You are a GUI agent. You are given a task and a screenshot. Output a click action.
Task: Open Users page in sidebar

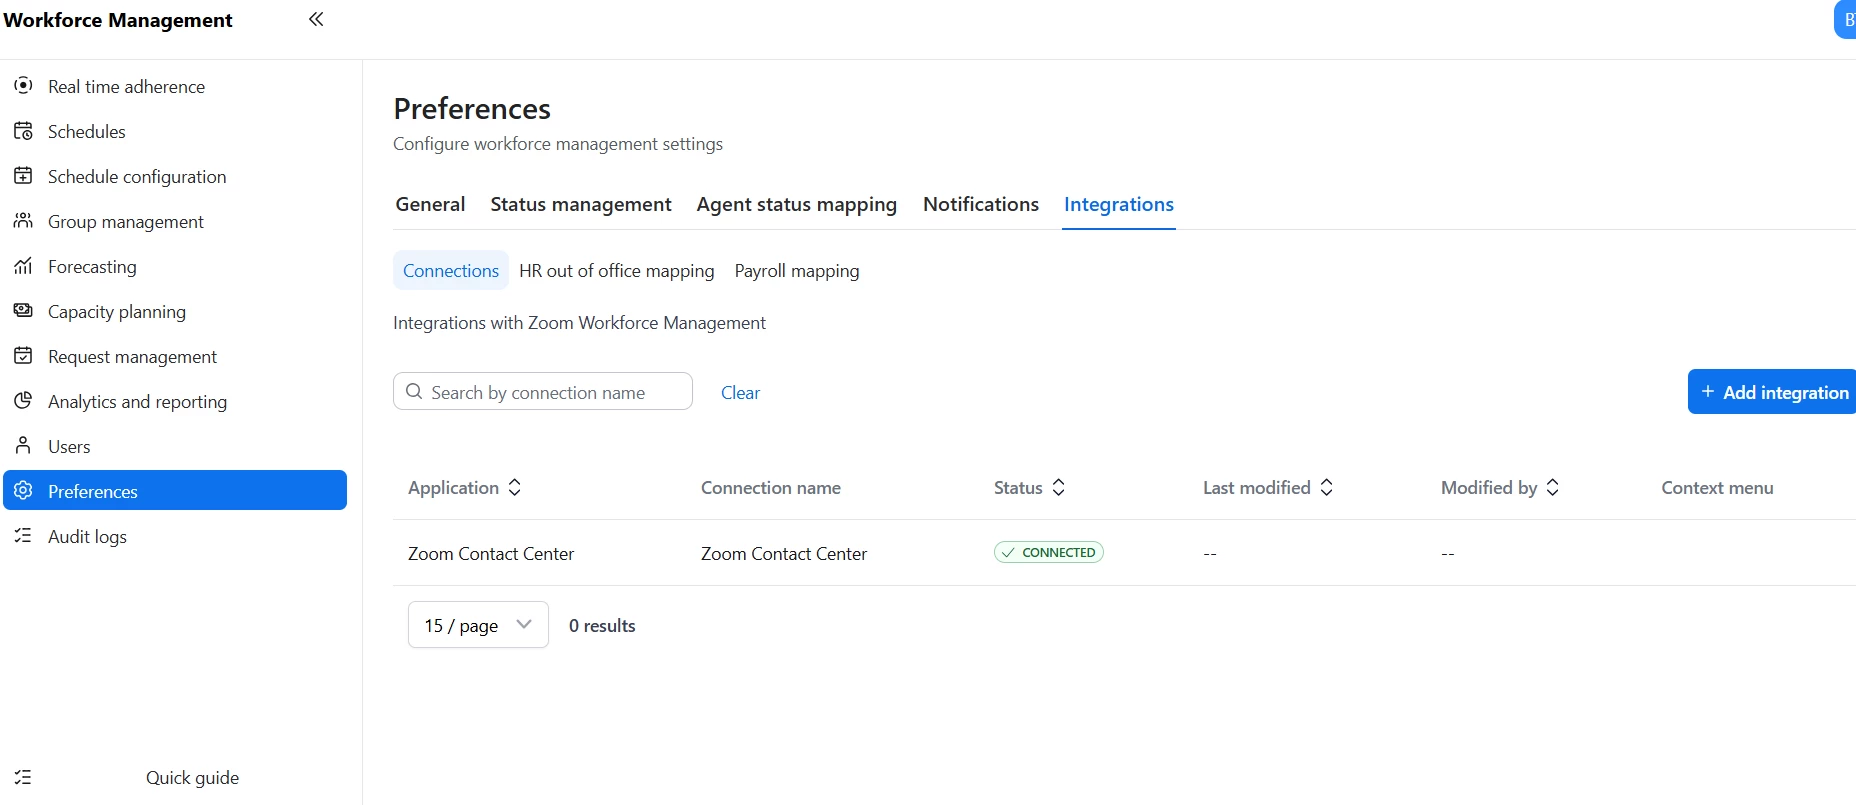tap(69, 446)
